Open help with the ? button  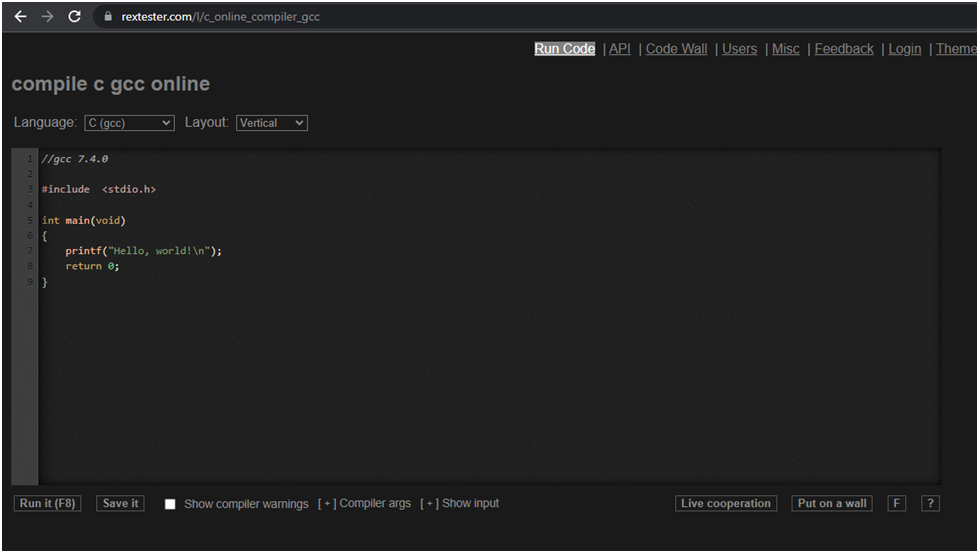pyautogui.click(x=930, y=504)
